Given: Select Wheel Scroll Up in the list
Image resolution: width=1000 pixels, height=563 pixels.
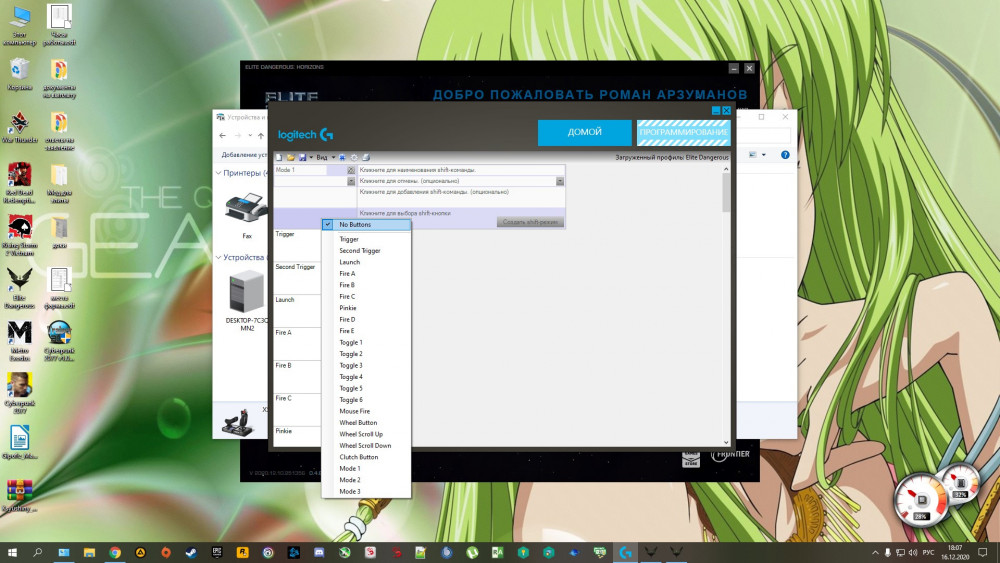Looking at the screenshot, I should pyautogui.click(x=361, y=434).
